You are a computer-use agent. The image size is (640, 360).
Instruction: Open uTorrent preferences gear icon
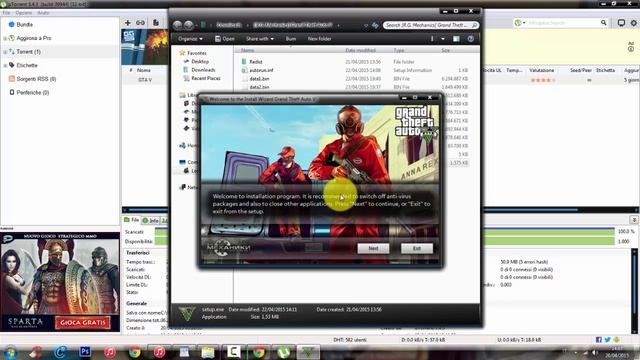634,23
